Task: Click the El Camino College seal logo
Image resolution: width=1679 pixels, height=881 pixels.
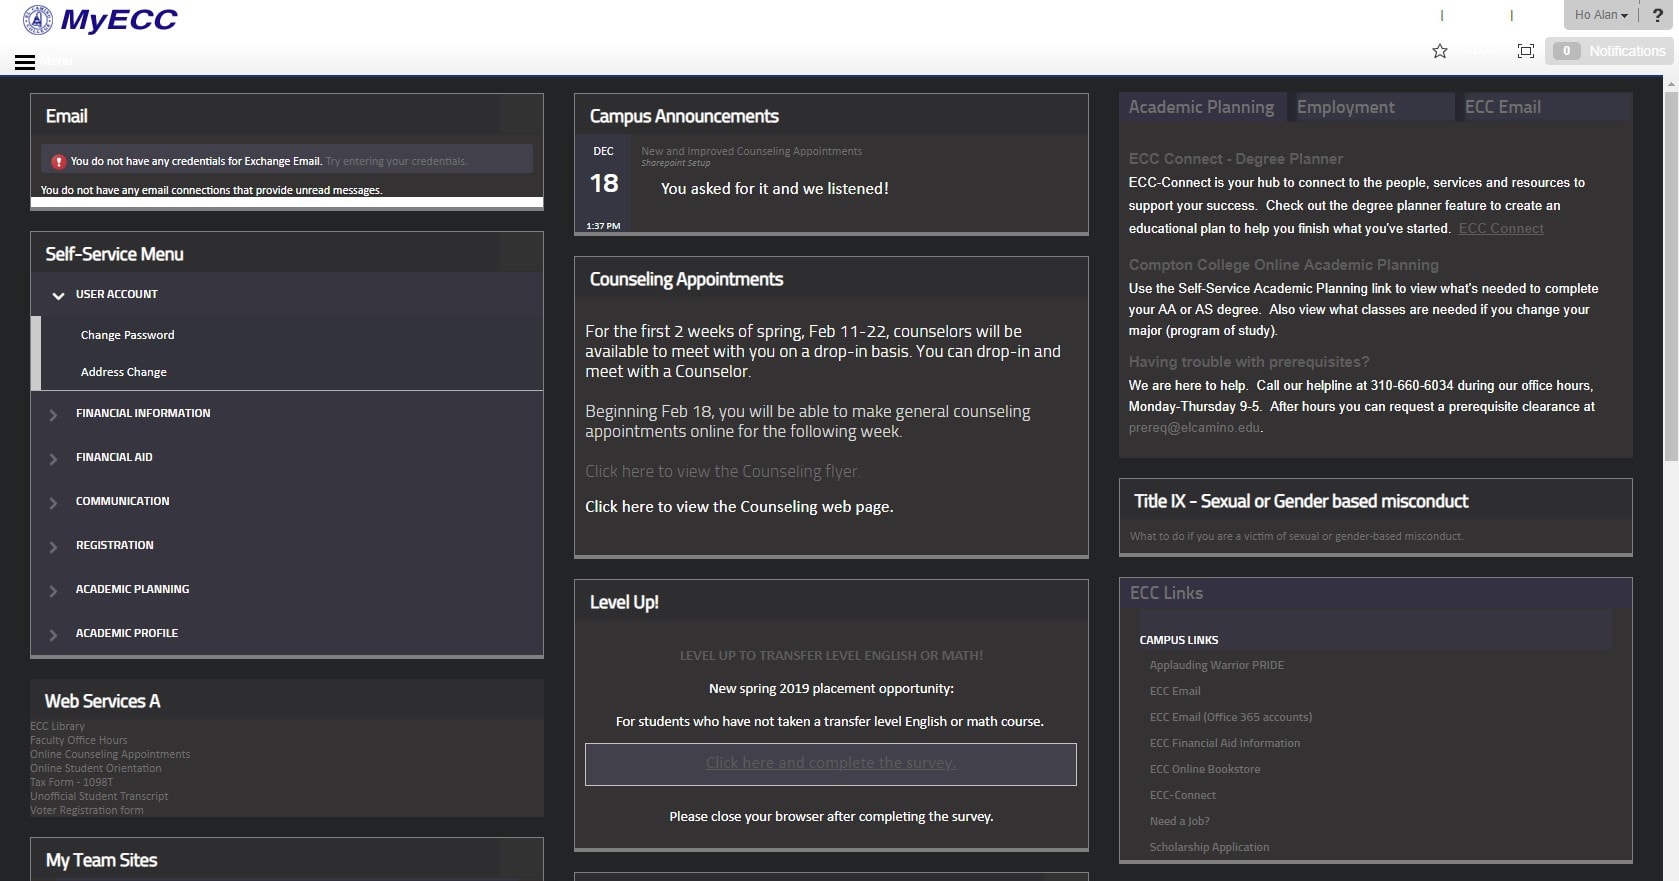Action: tap(38, 19)
